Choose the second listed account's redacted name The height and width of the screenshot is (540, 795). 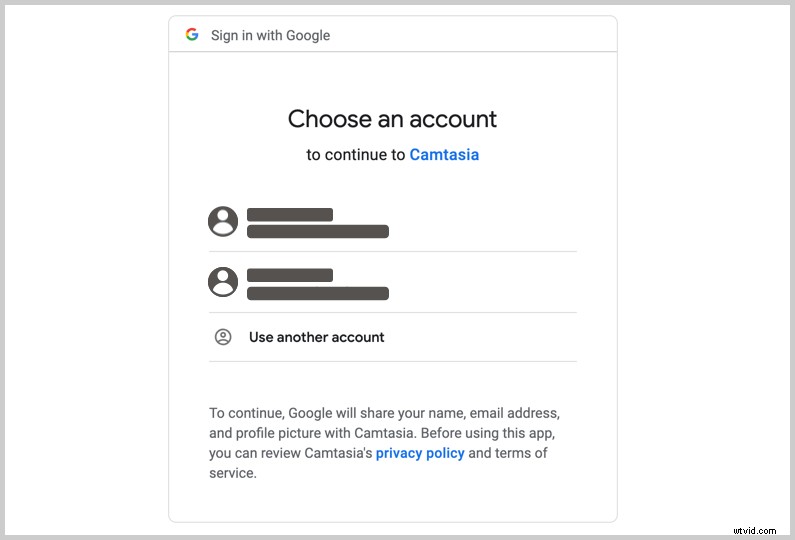tap(290, 275)
